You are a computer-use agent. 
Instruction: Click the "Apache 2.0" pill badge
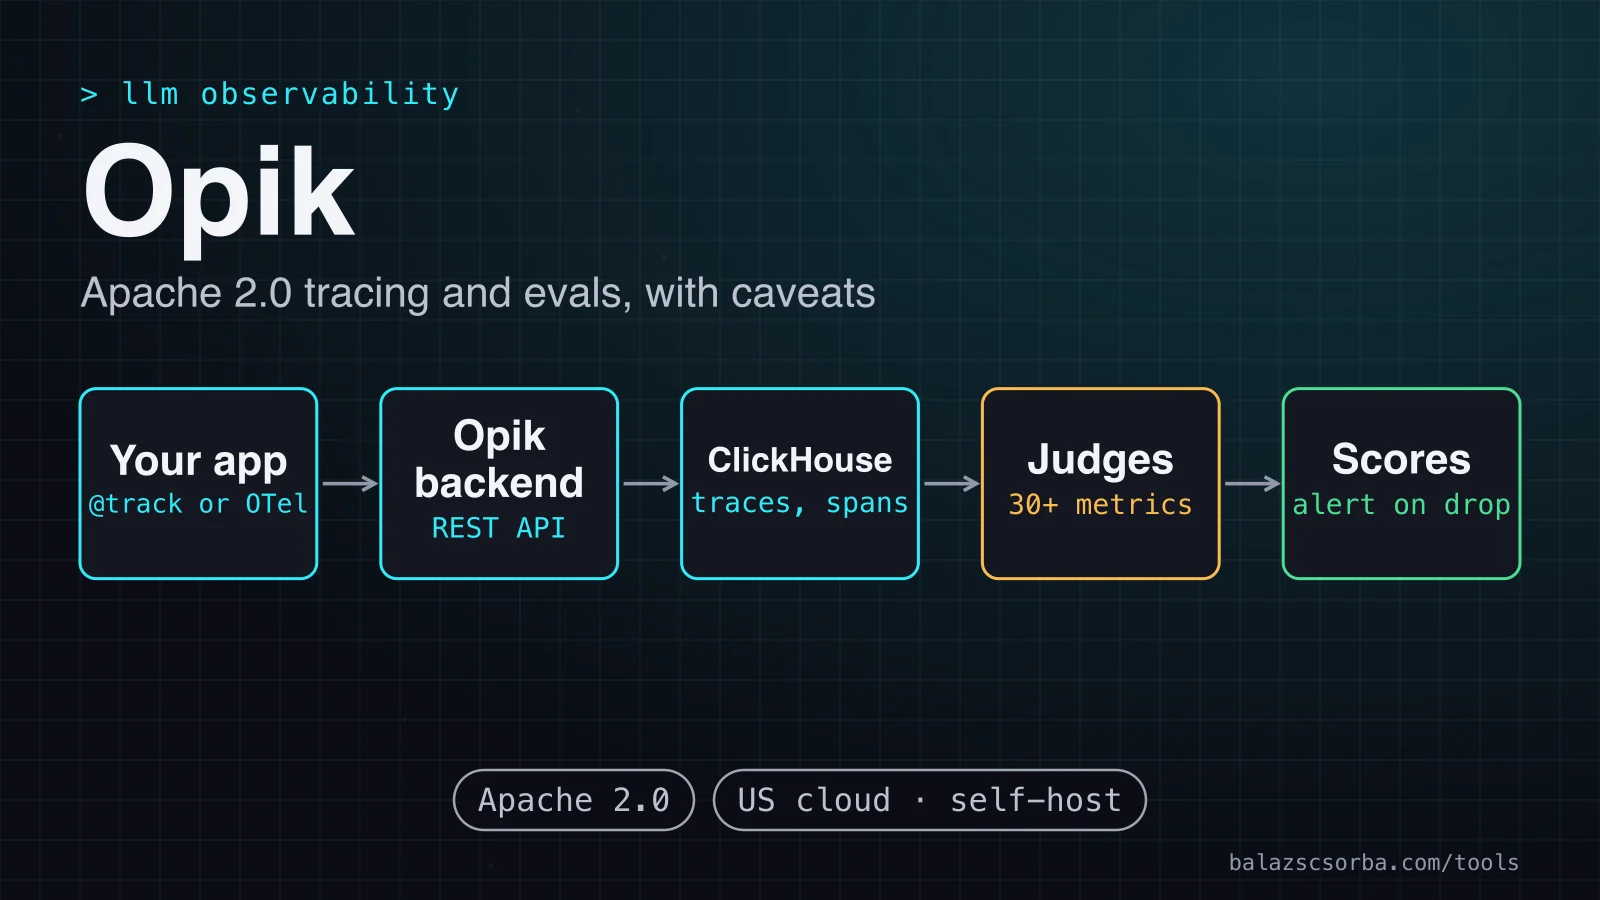click(574, 800)
